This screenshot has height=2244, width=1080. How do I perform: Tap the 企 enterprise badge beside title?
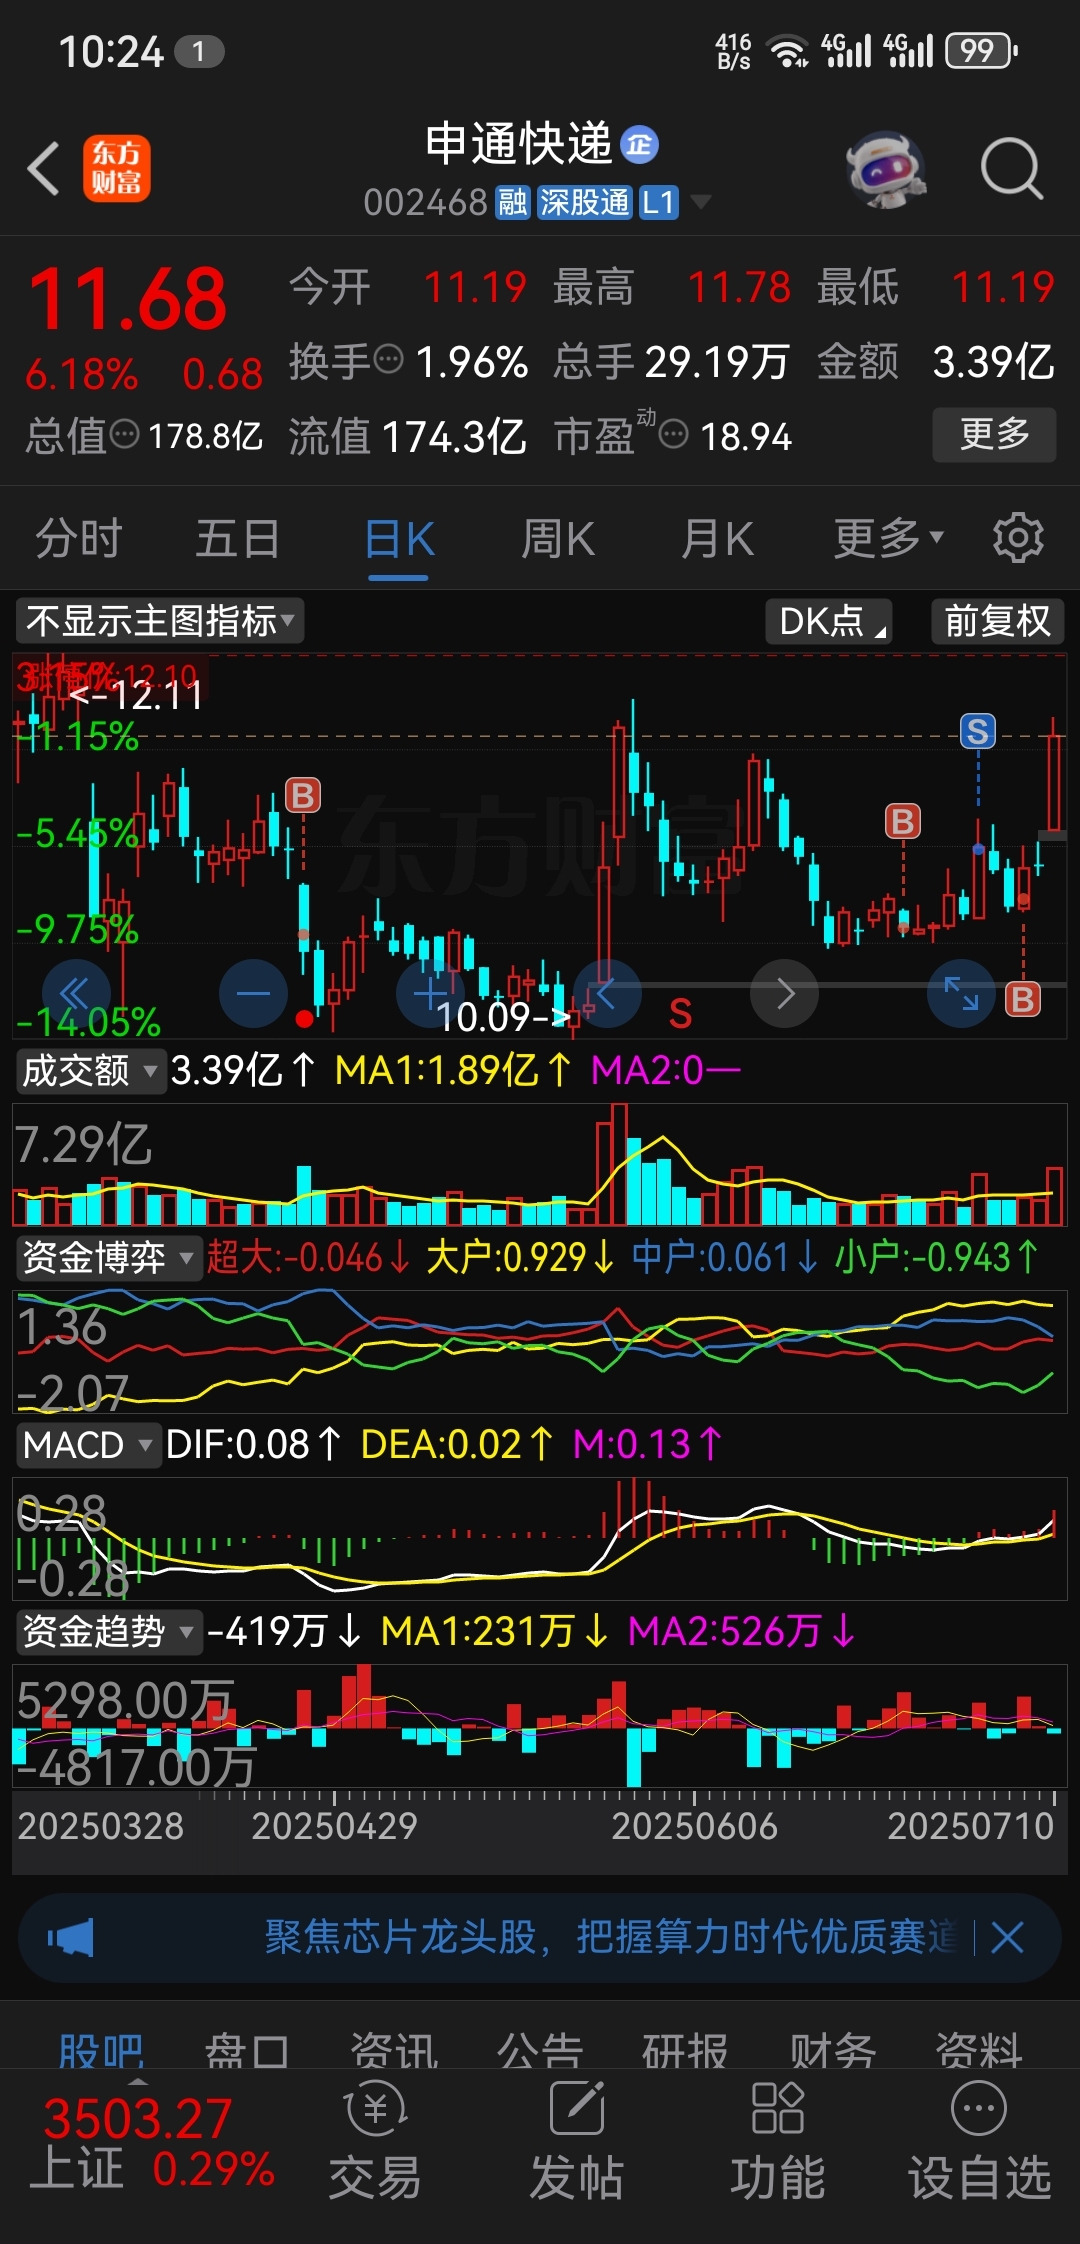640,145
